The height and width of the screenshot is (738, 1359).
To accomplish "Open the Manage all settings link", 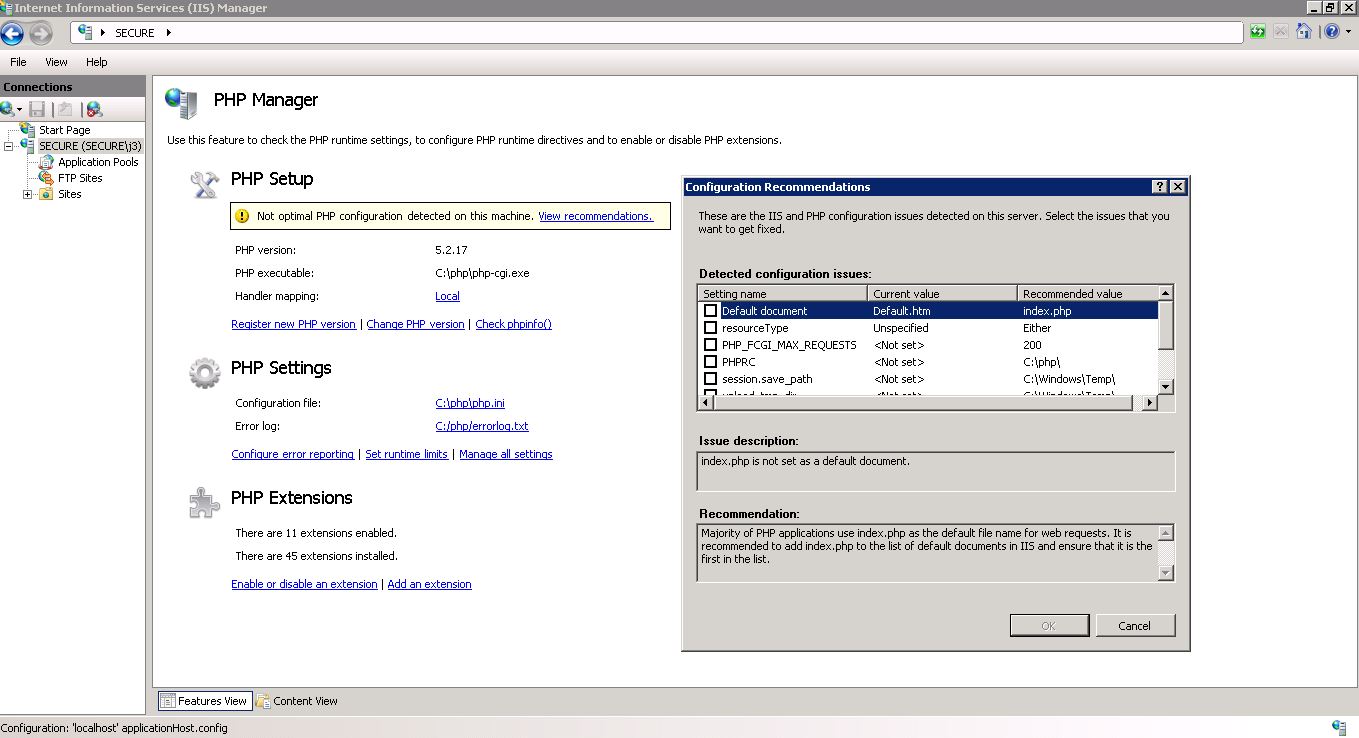I will (505, 454).
